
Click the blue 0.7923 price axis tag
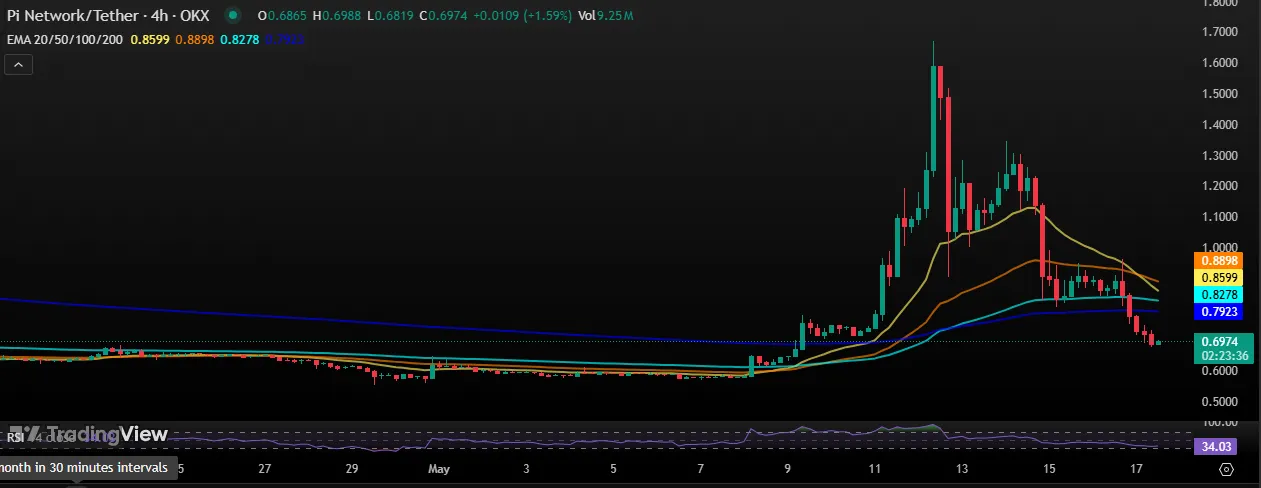point(1218,312)
